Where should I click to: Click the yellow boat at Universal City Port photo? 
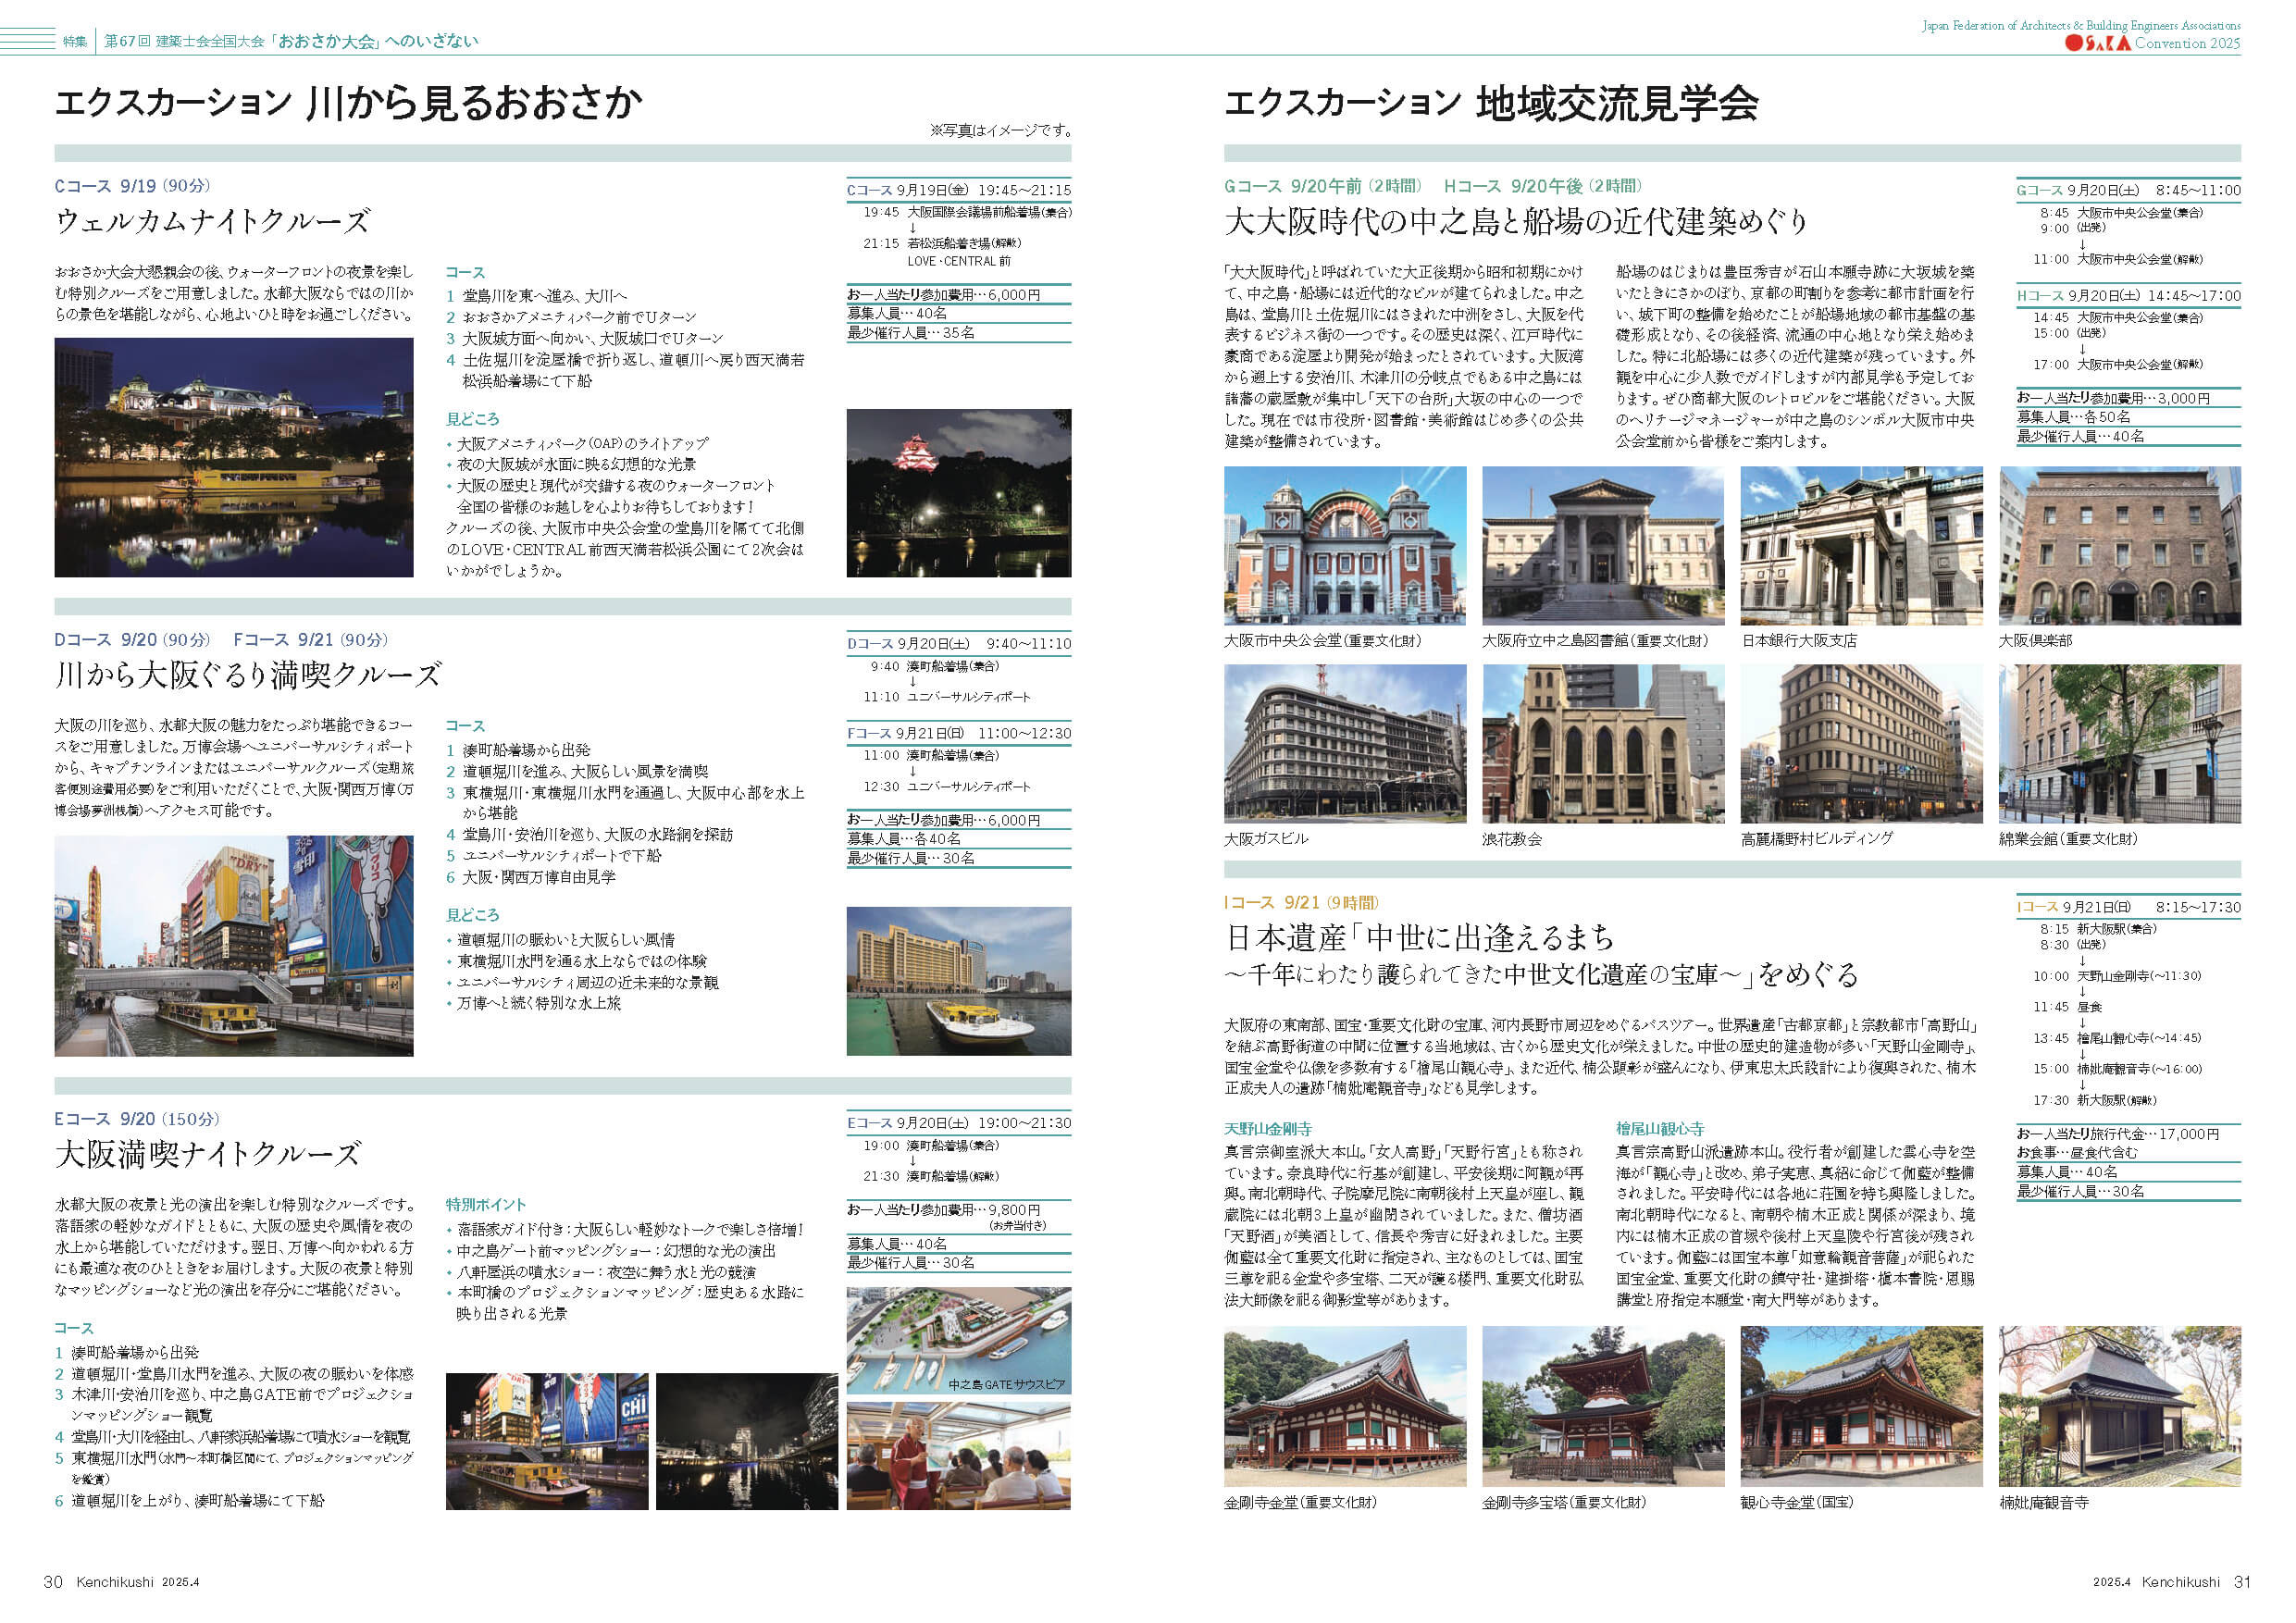(958, 980)
